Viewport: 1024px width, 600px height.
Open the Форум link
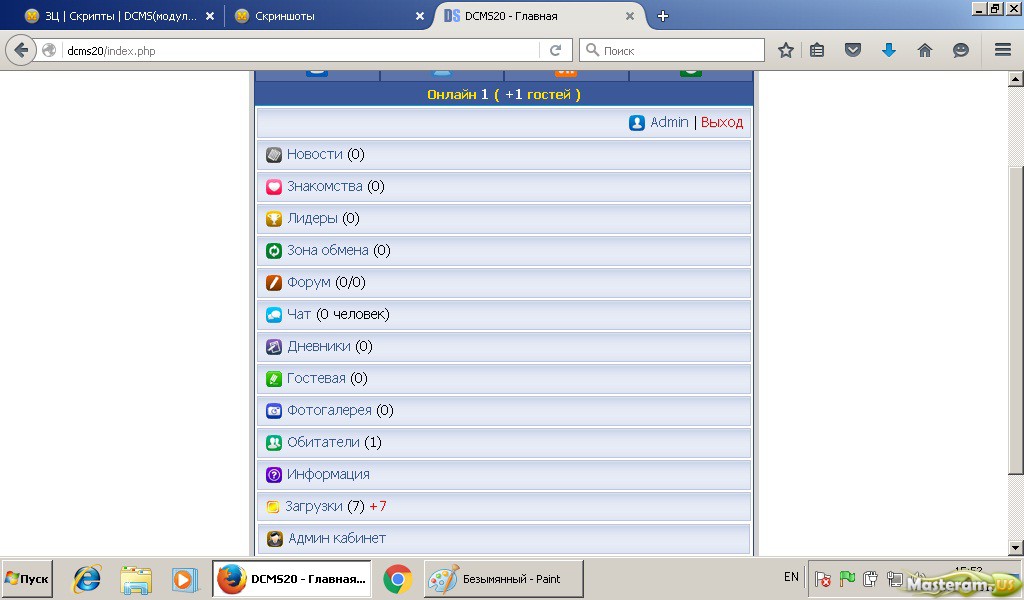click(309, 283)
